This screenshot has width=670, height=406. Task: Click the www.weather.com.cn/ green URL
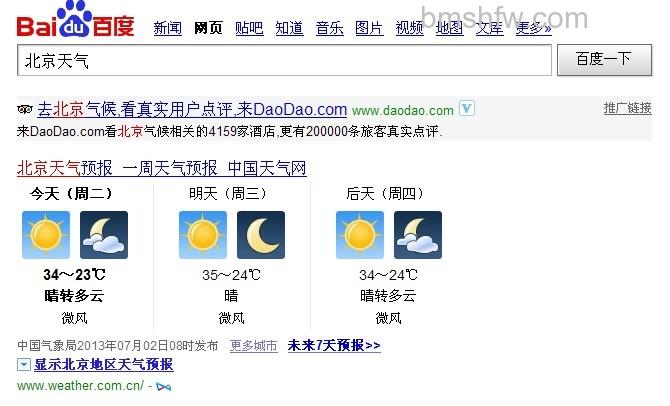(80, 386)
